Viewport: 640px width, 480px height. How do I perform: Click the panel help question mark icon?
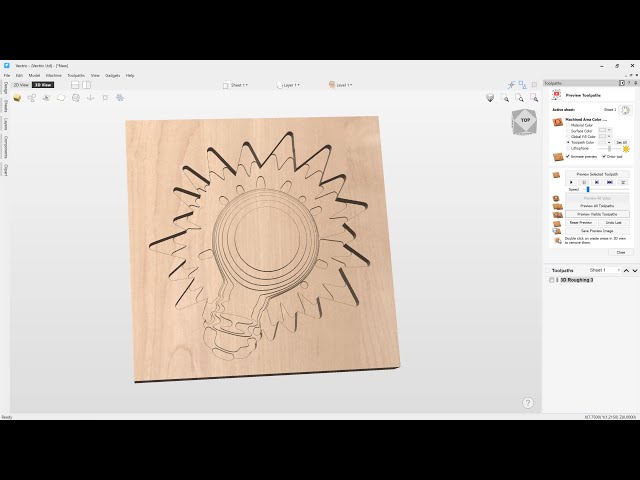[x=629, y=83]
